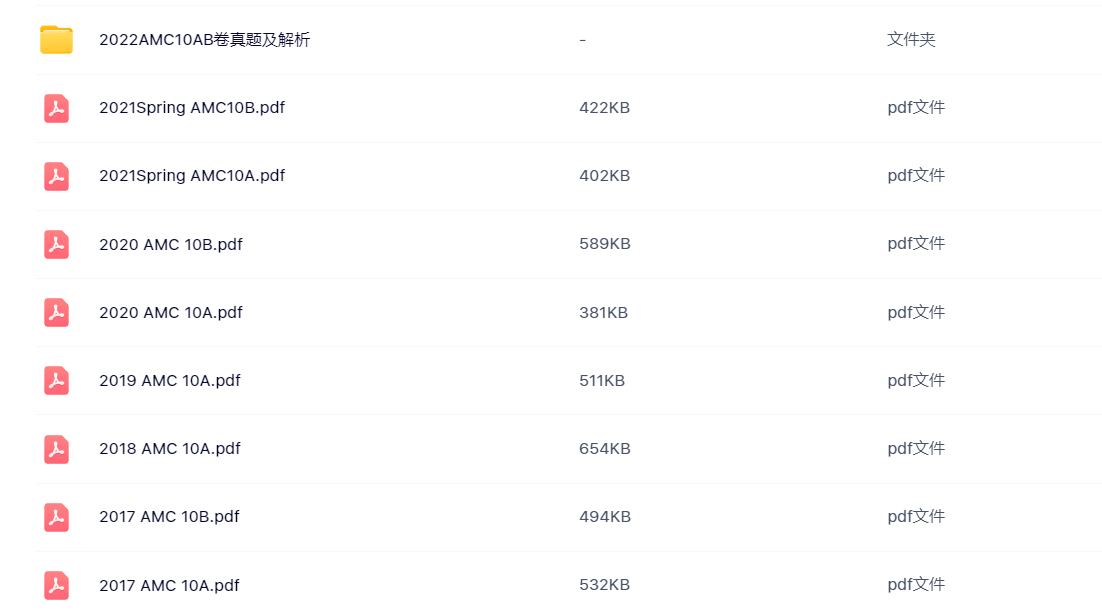1102x616 pixels.
Task: Click the PDF icon beside 2020 AMC 10B.pdf
Action: 56,244
